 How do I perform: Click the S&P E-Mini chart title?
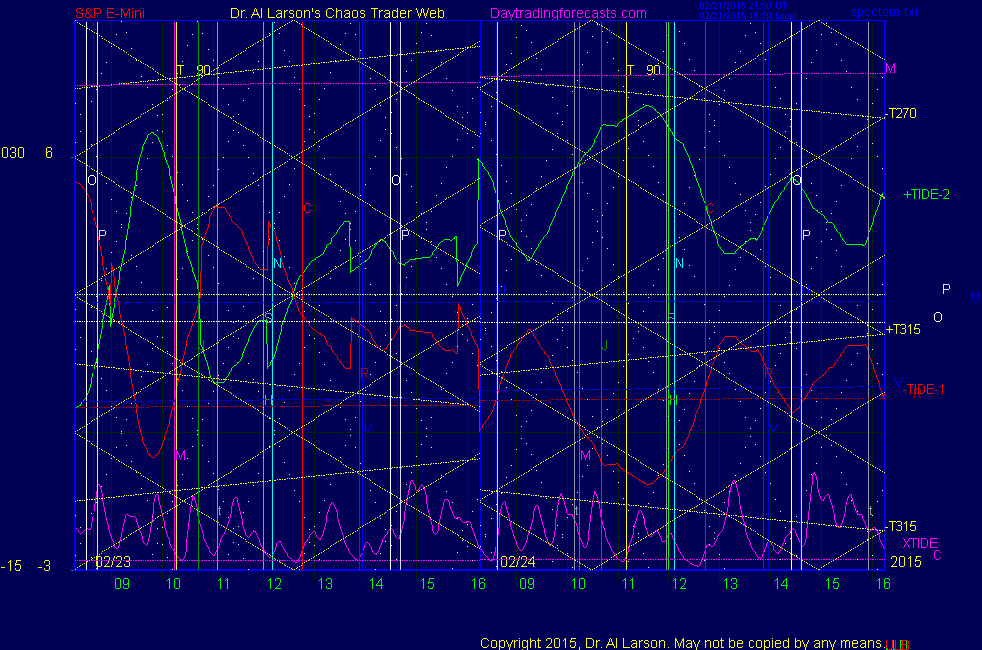pyautogui.click(x=117, y=13)
